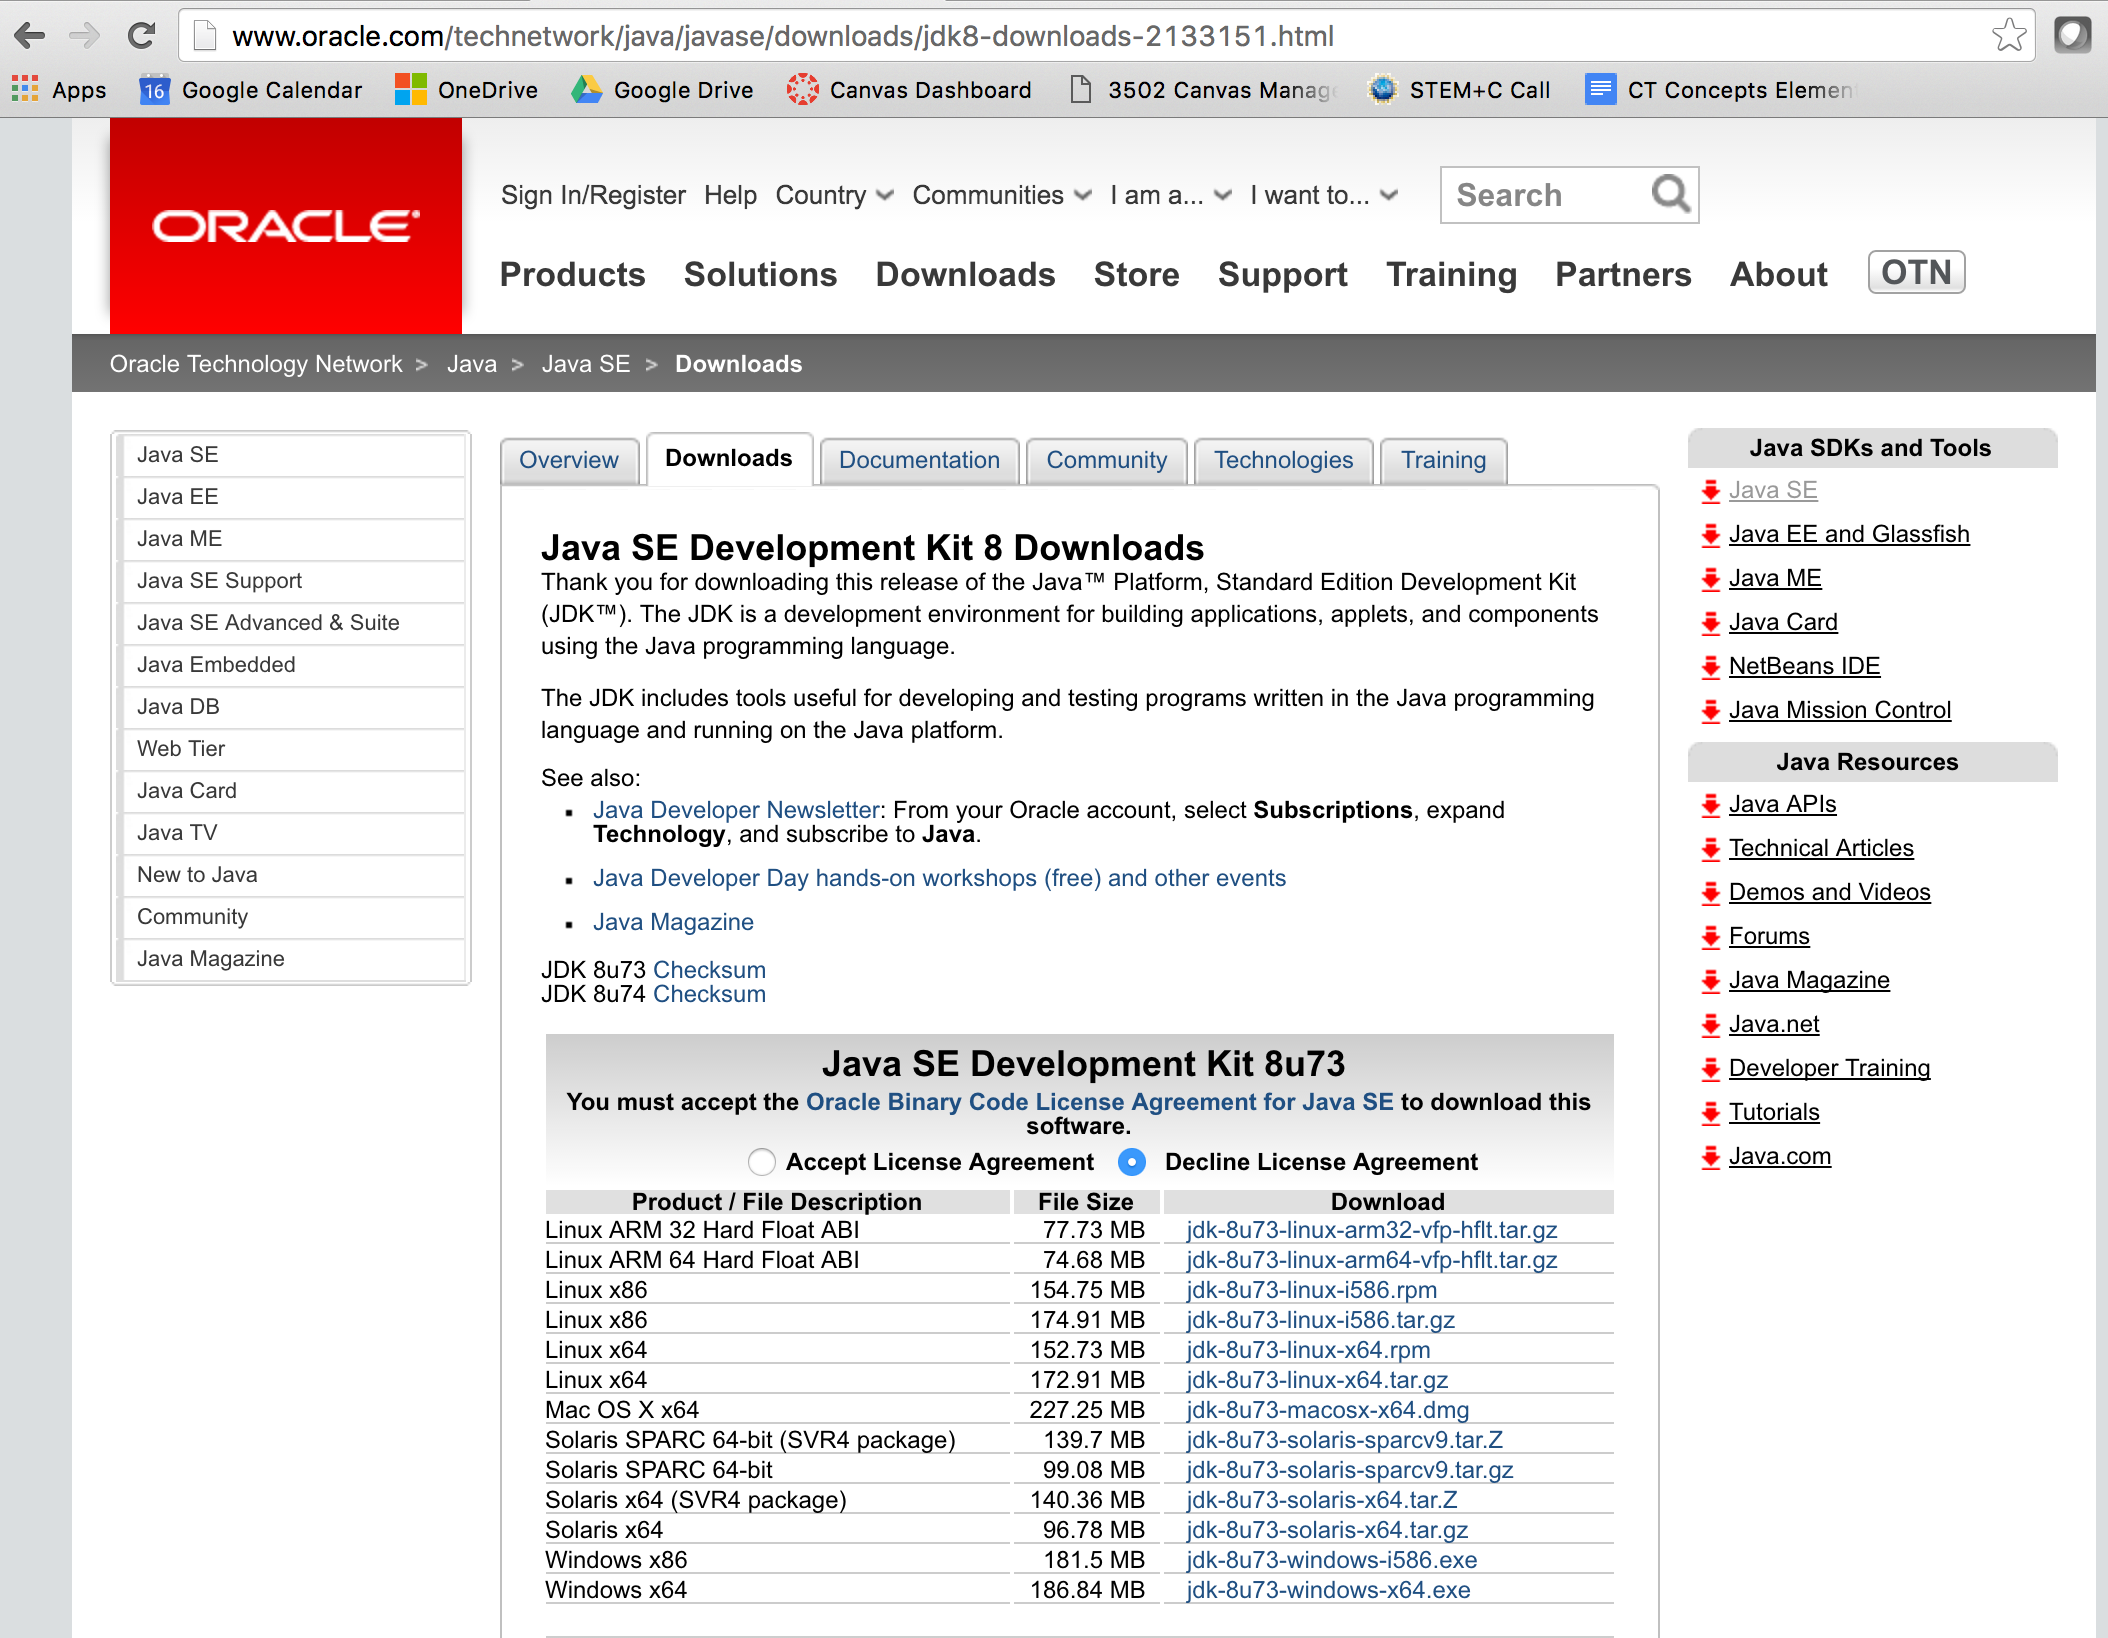The width and height of the screenshot is (2108, 1638).
Task: Click the Oracle logo
Action: (x=286, y=226)
